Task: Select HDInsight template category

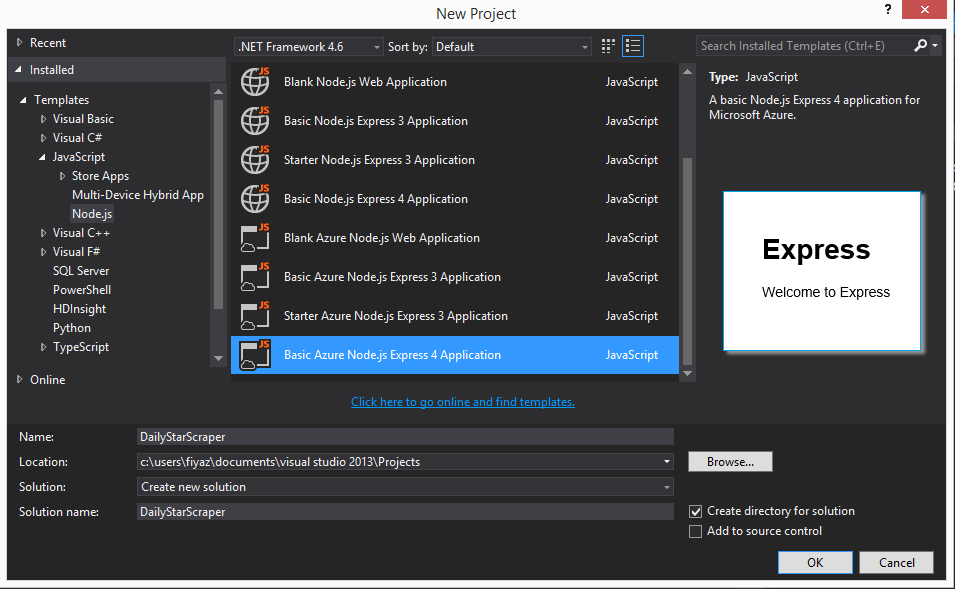Action: (x=79, y=309)
